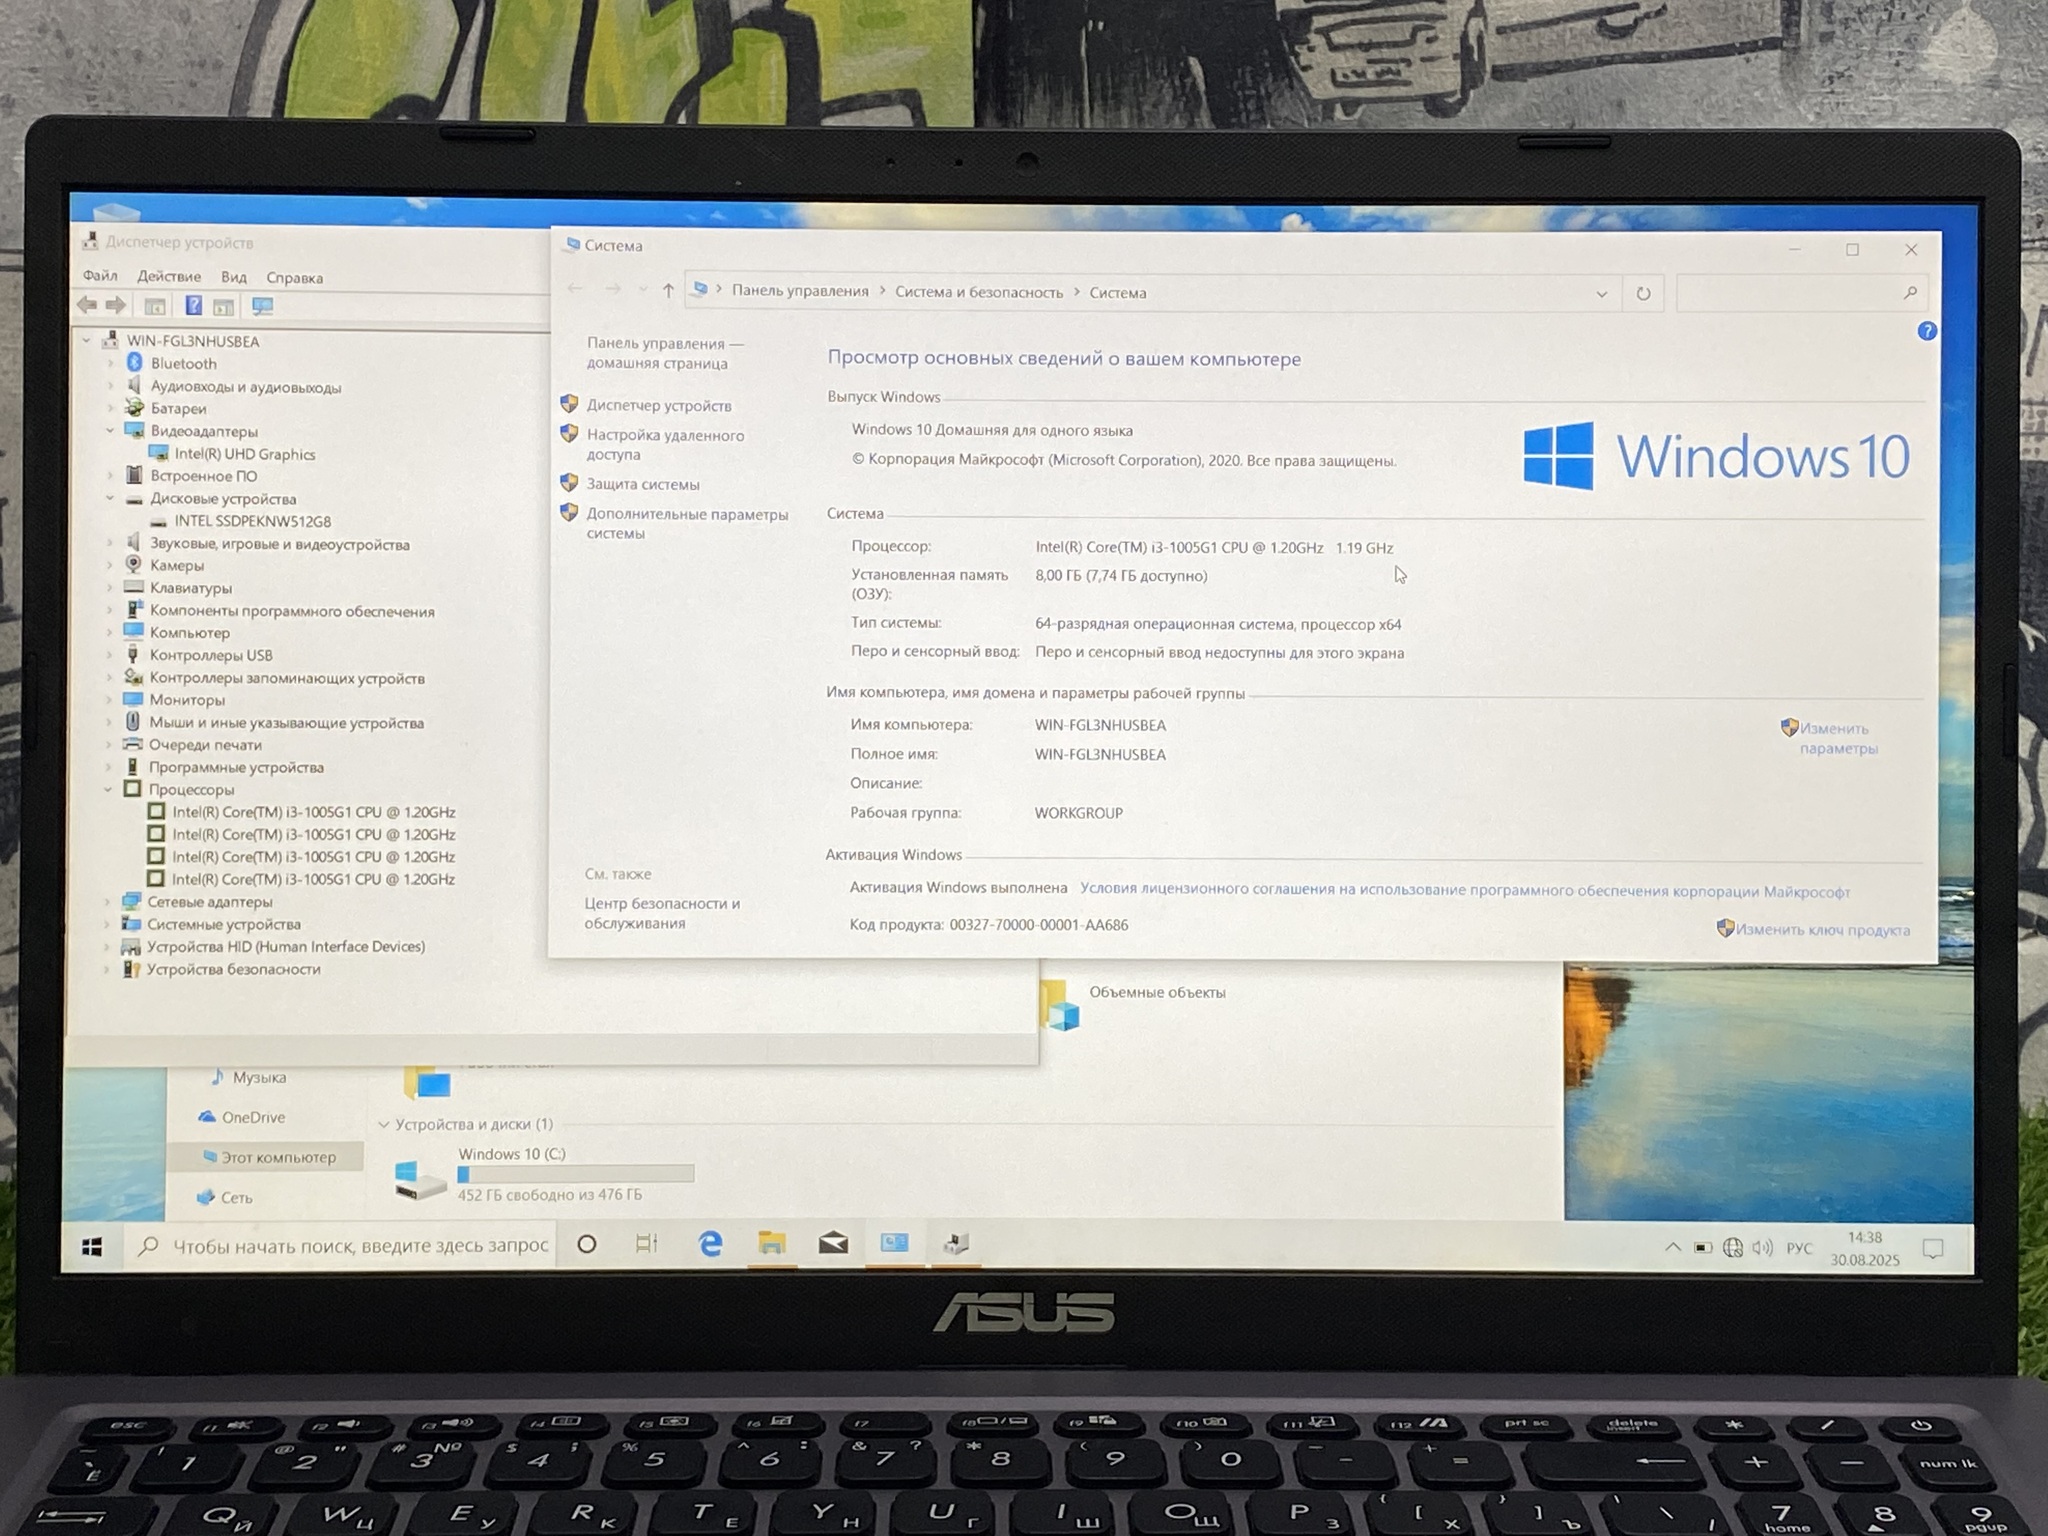
Task: Click the scan hardware monitor toolbar icon
Action: tap(262, 306)
